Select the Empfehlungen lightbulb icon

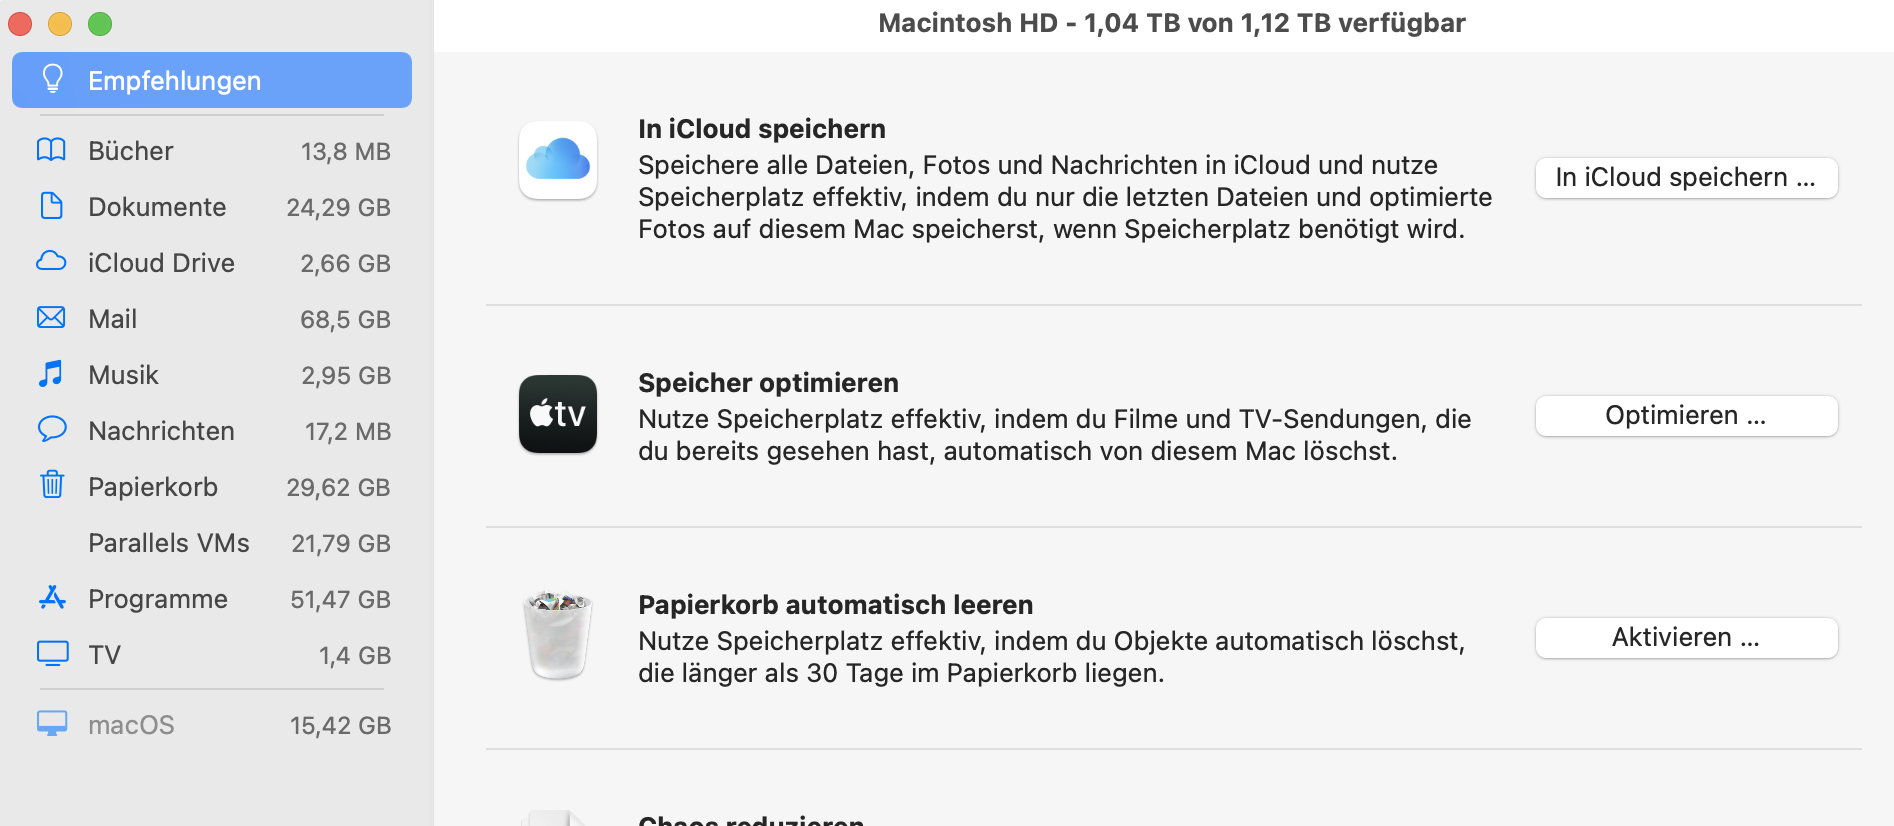coord(53,79)
